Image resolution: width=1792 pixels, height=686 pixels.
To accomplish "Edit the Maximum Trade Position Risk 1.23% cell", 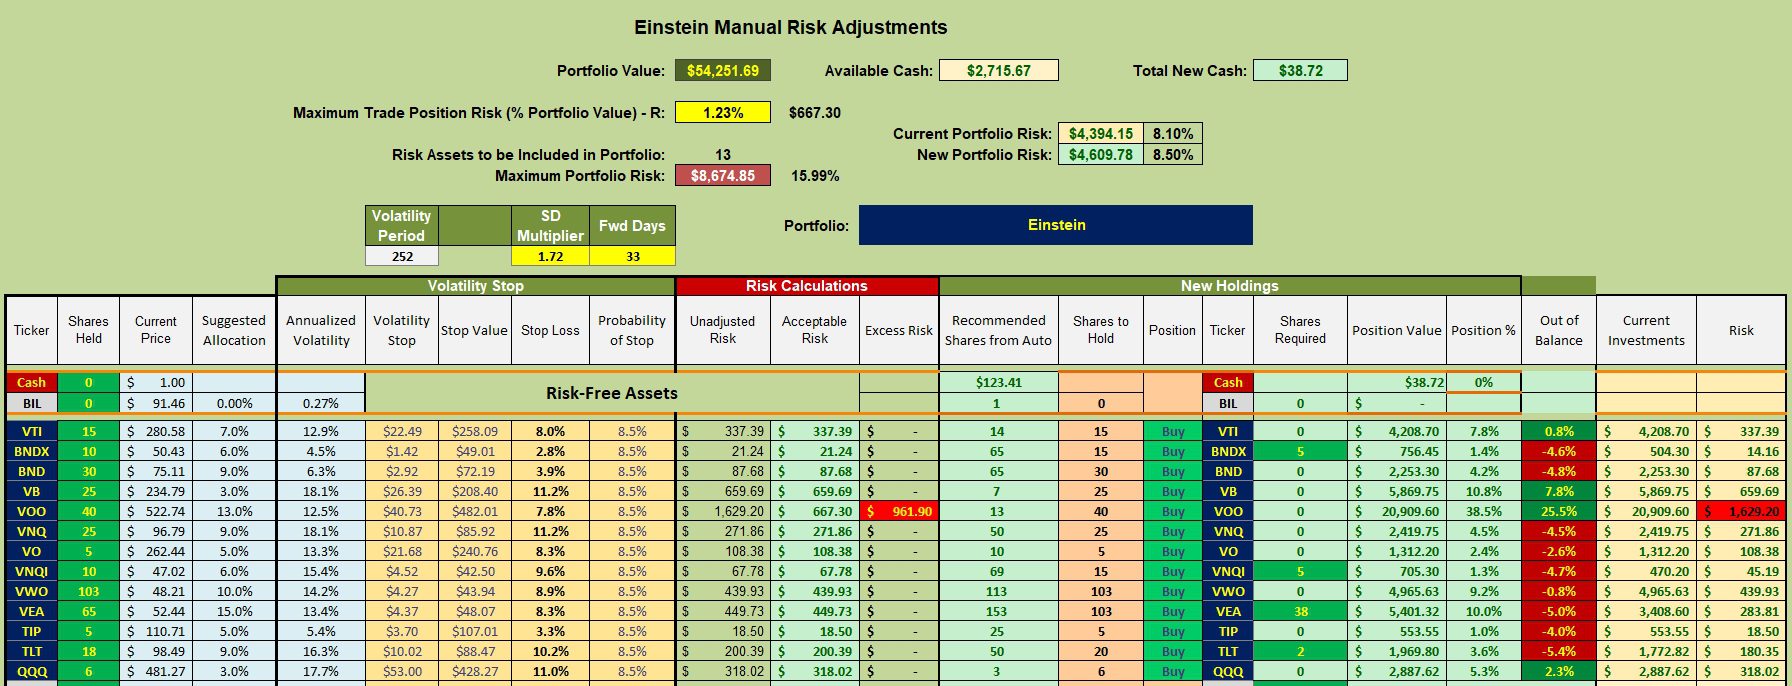I will pos(723,113).
